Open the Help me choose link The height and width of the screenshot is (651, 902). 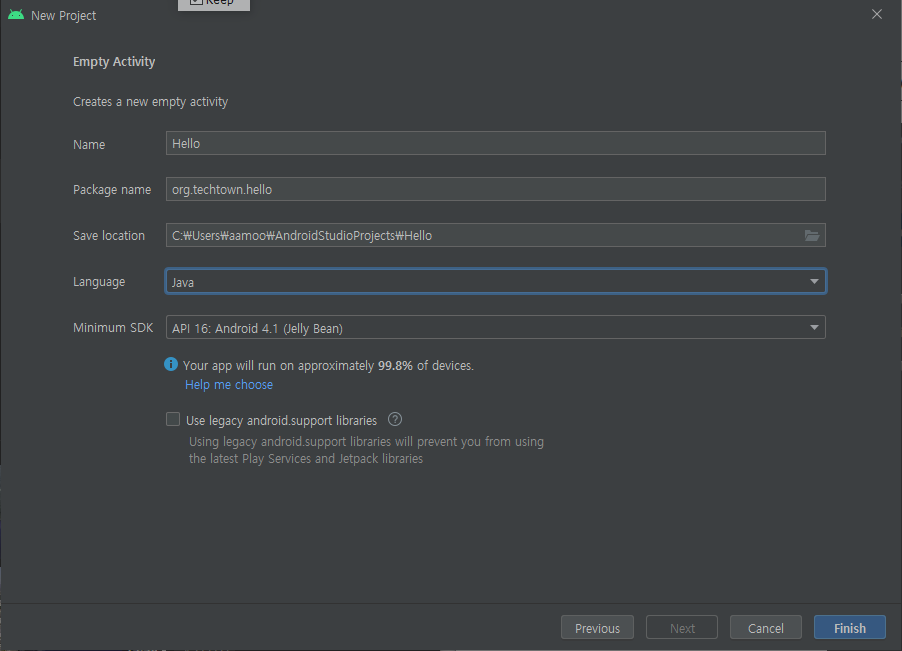click(229, 385)
